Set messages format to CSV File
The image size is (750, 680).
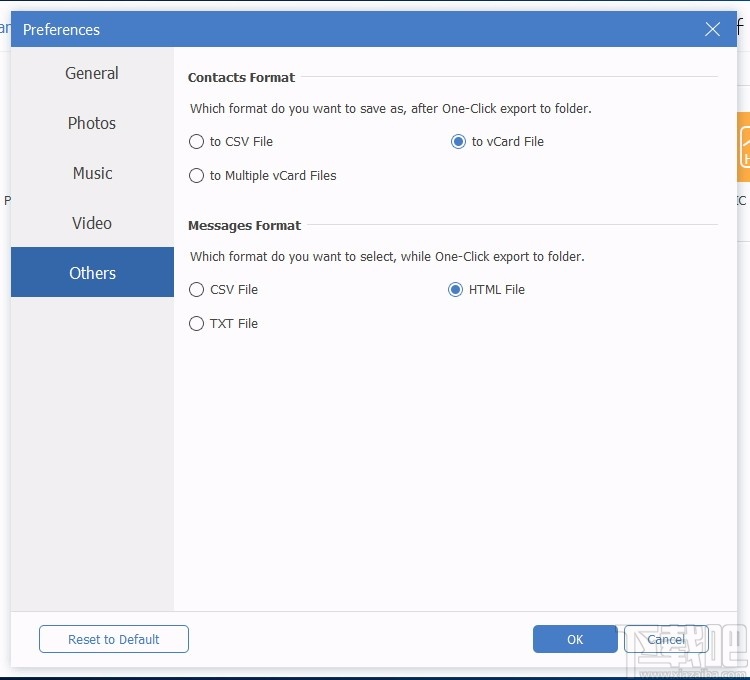click(x=197, y=290)
